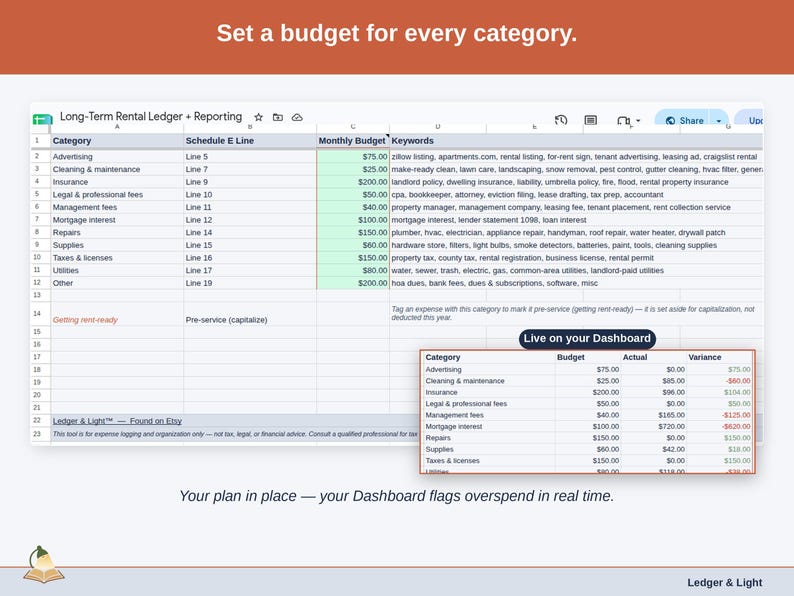Select the $100.00 Mortgage interest budget cell
The image size is (794, 596).
click(353, 220)
